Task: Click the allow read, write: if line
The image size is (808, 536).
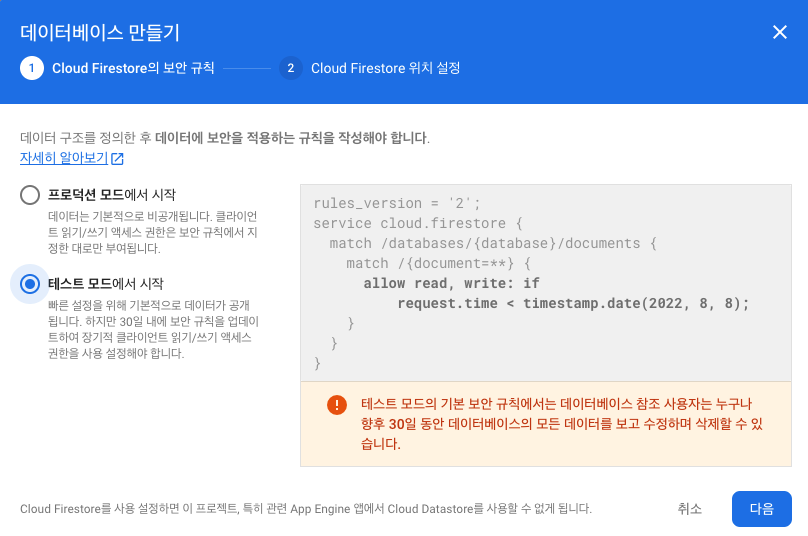Action: tap(451, 283)
